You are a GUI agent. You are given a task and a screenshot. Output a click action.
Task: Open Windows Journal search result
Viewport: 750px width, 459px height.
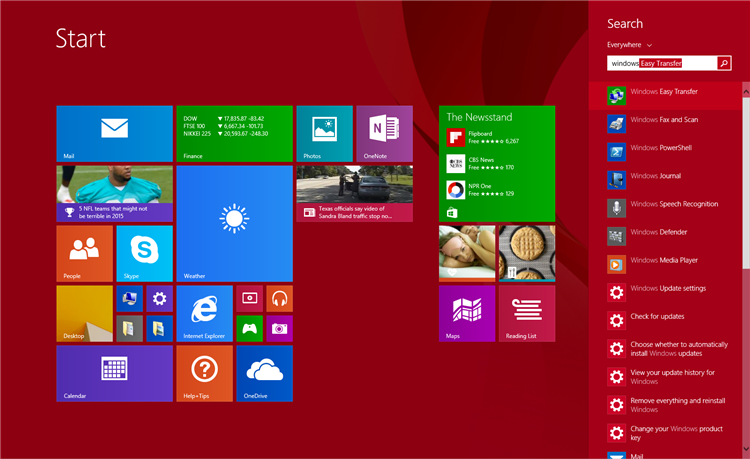[x=665, y=180]
